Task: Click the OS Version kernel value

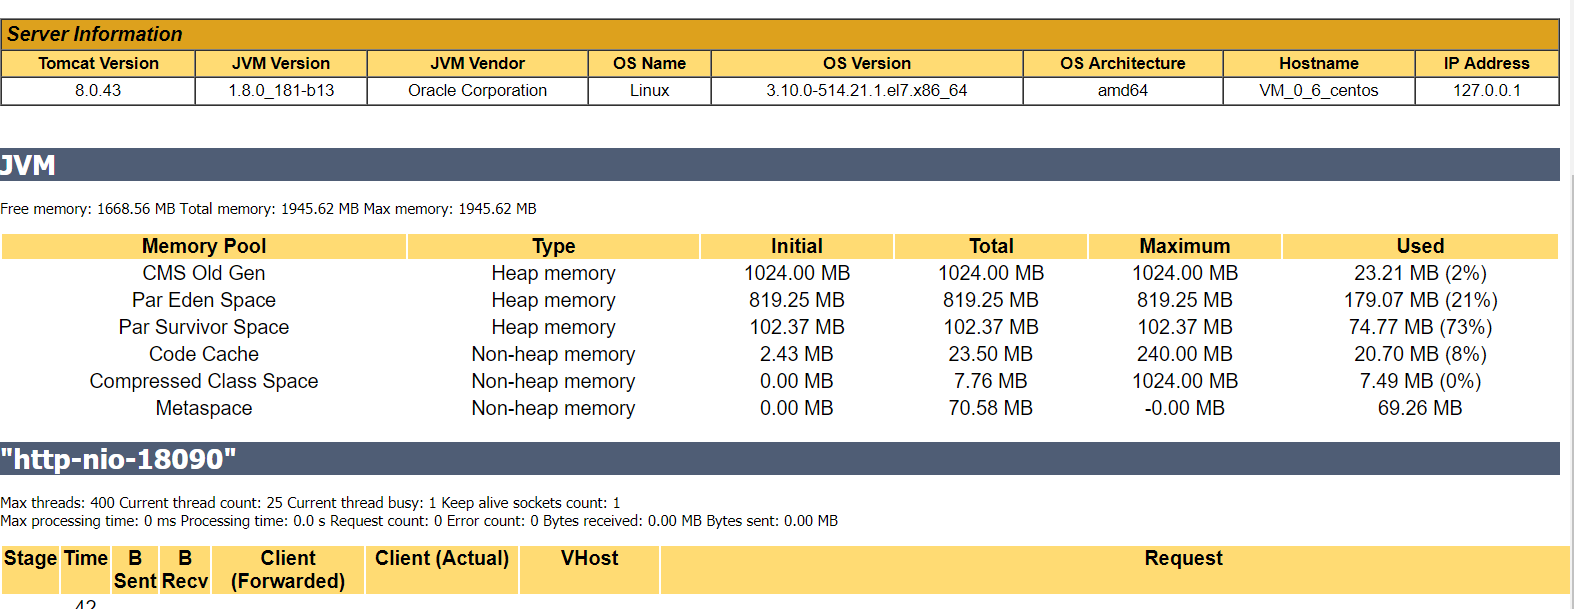Action: (866, 90)
